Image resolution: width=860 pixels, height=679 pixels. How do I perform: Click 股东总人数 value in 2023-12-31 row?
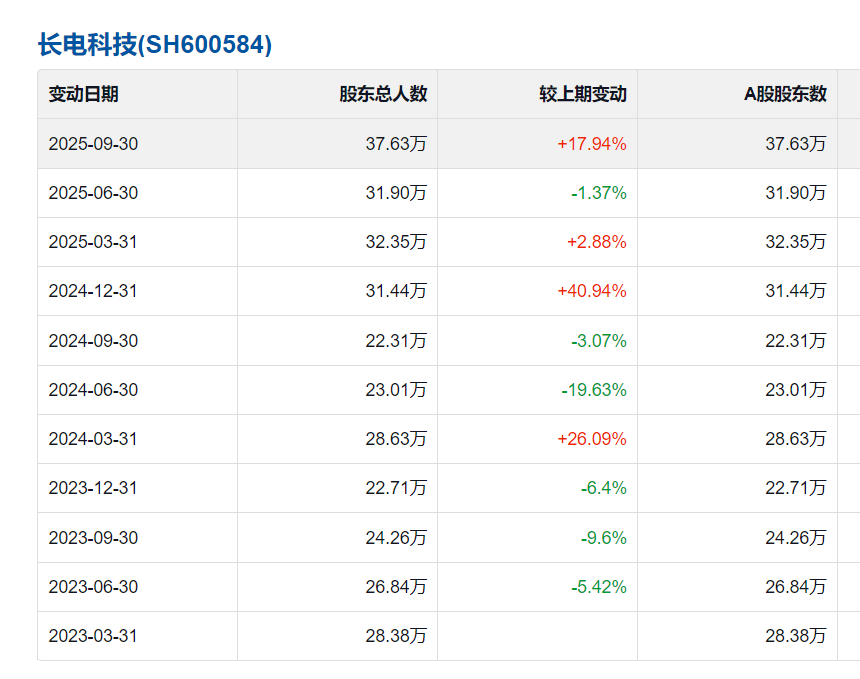click(x=396, y=488)
